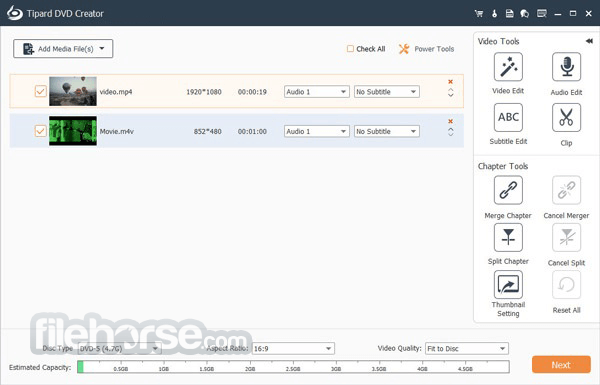Image resolution: width=600 pixels, height=385 pixels.
Task: Click the Tipard DVD Creator logo
Action: click(15, 13)
